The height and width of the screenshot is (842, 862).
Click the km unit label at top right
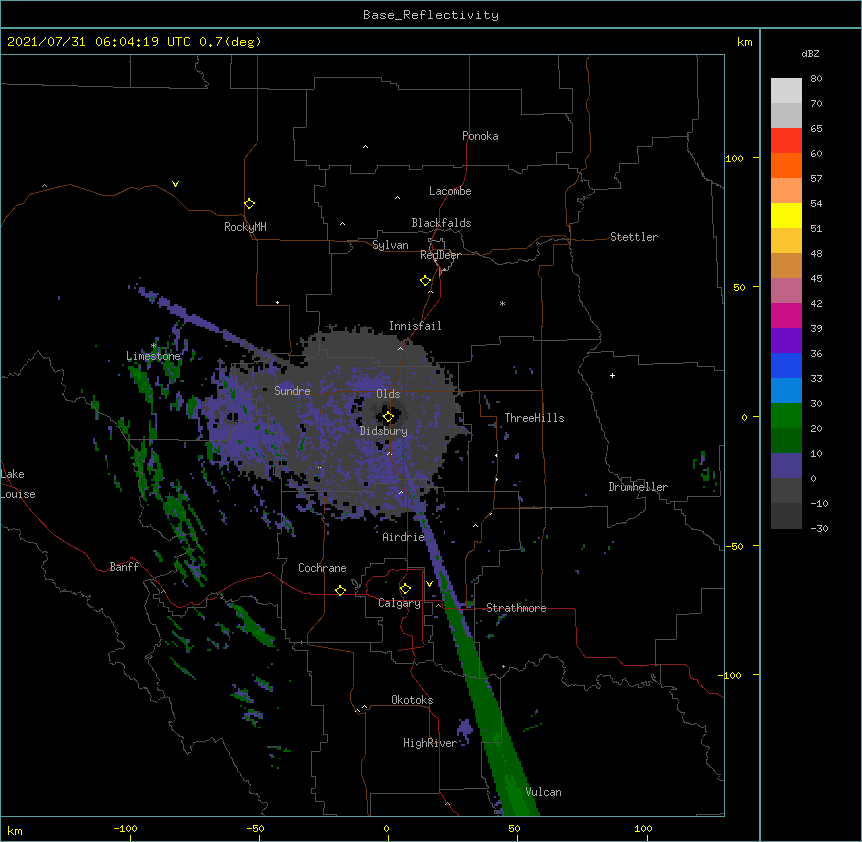[745, 42]
